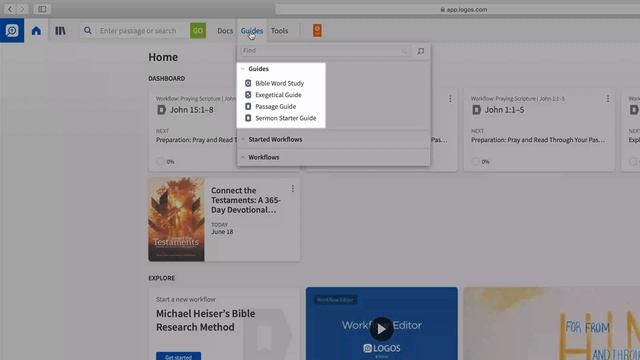Click the Exegetical Guide icon
The image size is (640, 360).
click(x=248, y=95)
